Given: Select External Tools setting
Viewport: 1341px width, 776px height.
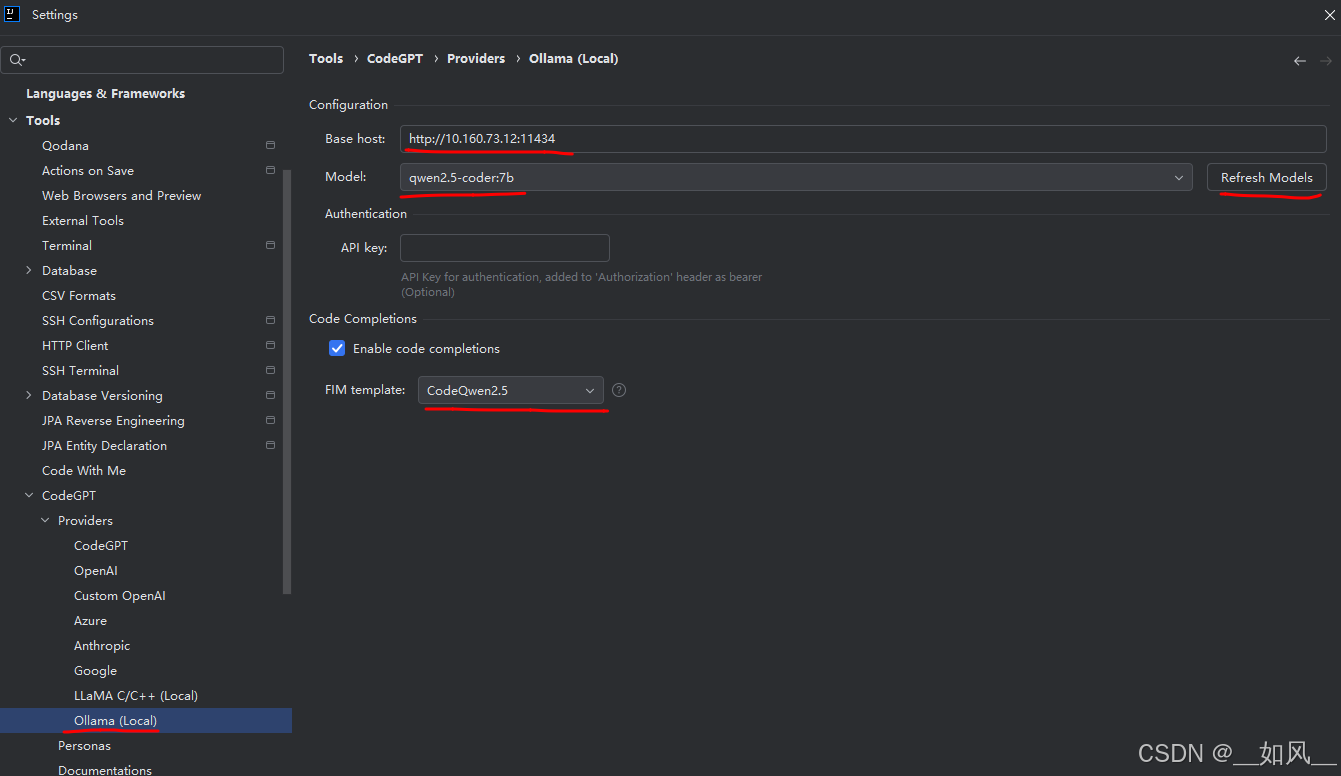Looking at the screenshot, I should click(83, 220).
